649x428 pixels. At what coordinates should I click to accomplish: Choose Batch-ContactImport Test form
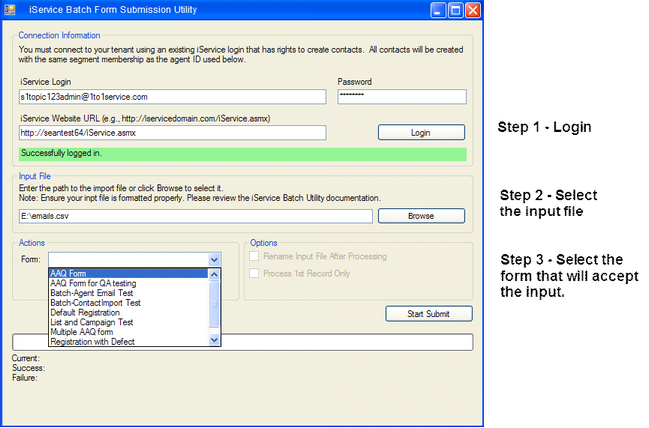pos(128,303)
